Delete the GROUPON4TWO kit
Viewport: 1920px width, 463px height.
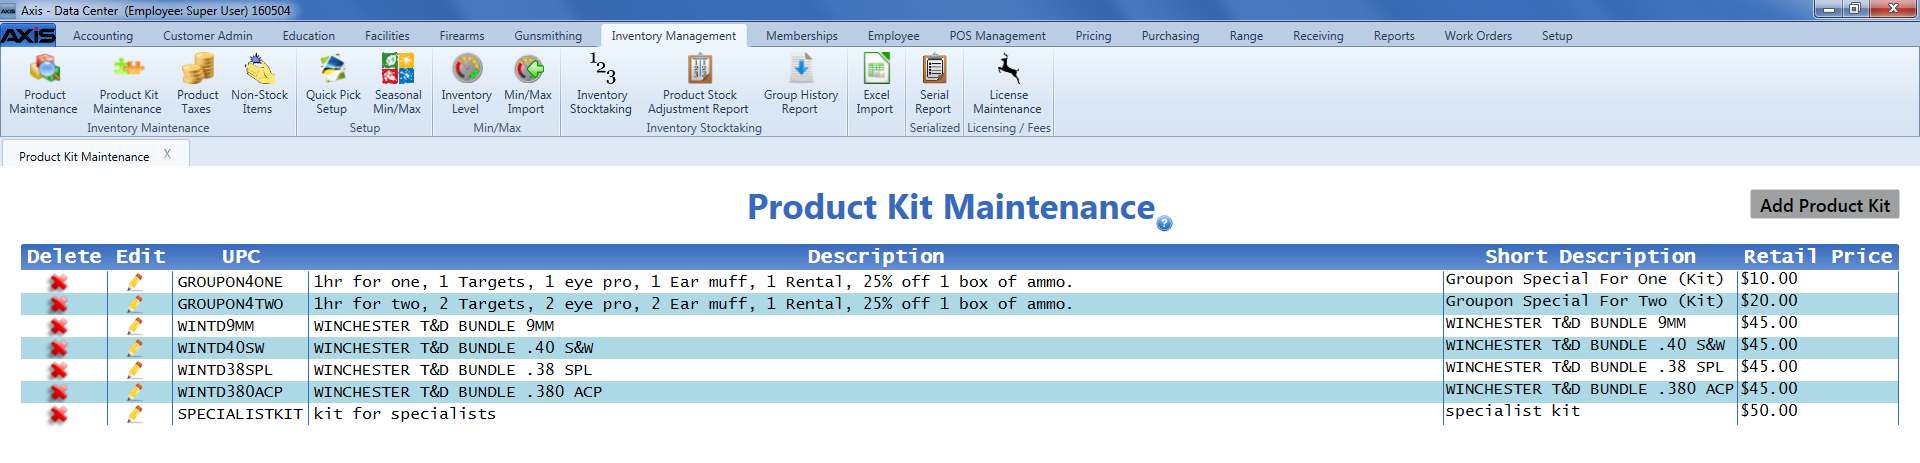pyautogui.click(x=59, y=304)
